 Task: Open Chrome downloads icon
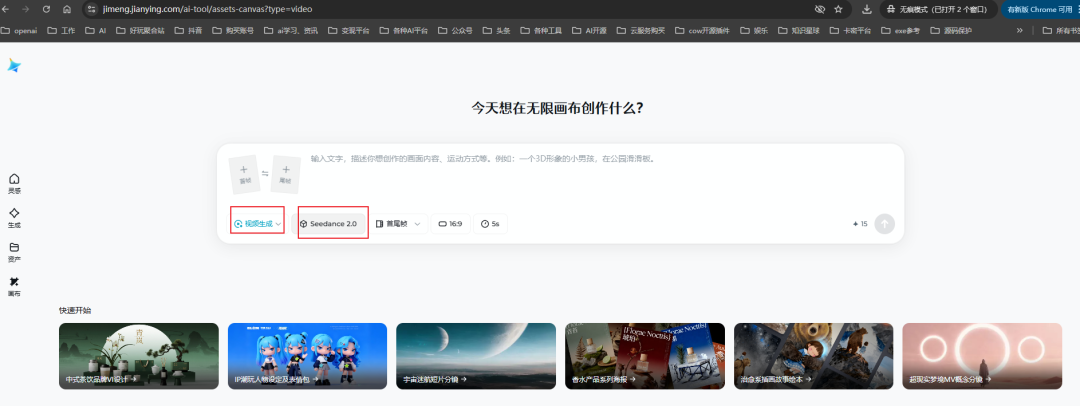(866, 9)
